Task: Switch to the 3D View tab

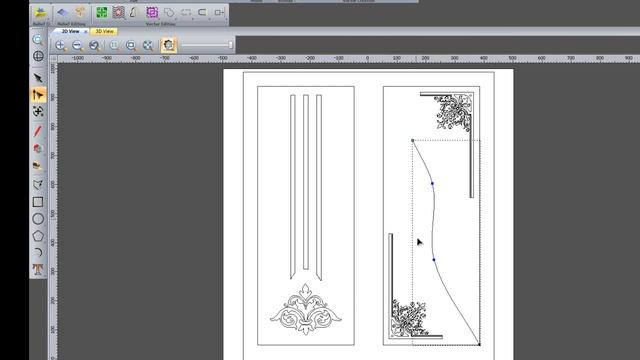Action: (x=104, y=31)
